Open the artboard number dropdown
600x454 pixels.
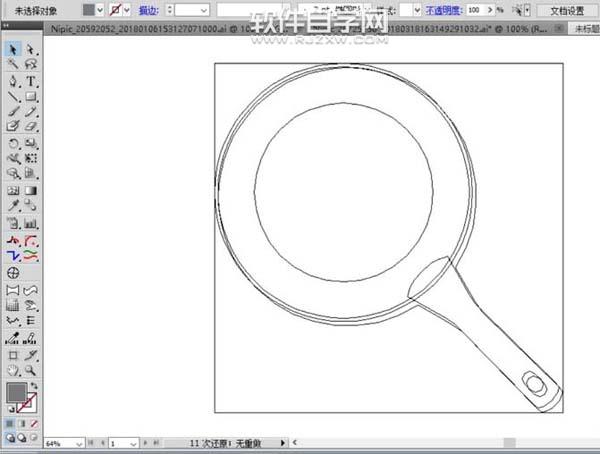[133, 444]
